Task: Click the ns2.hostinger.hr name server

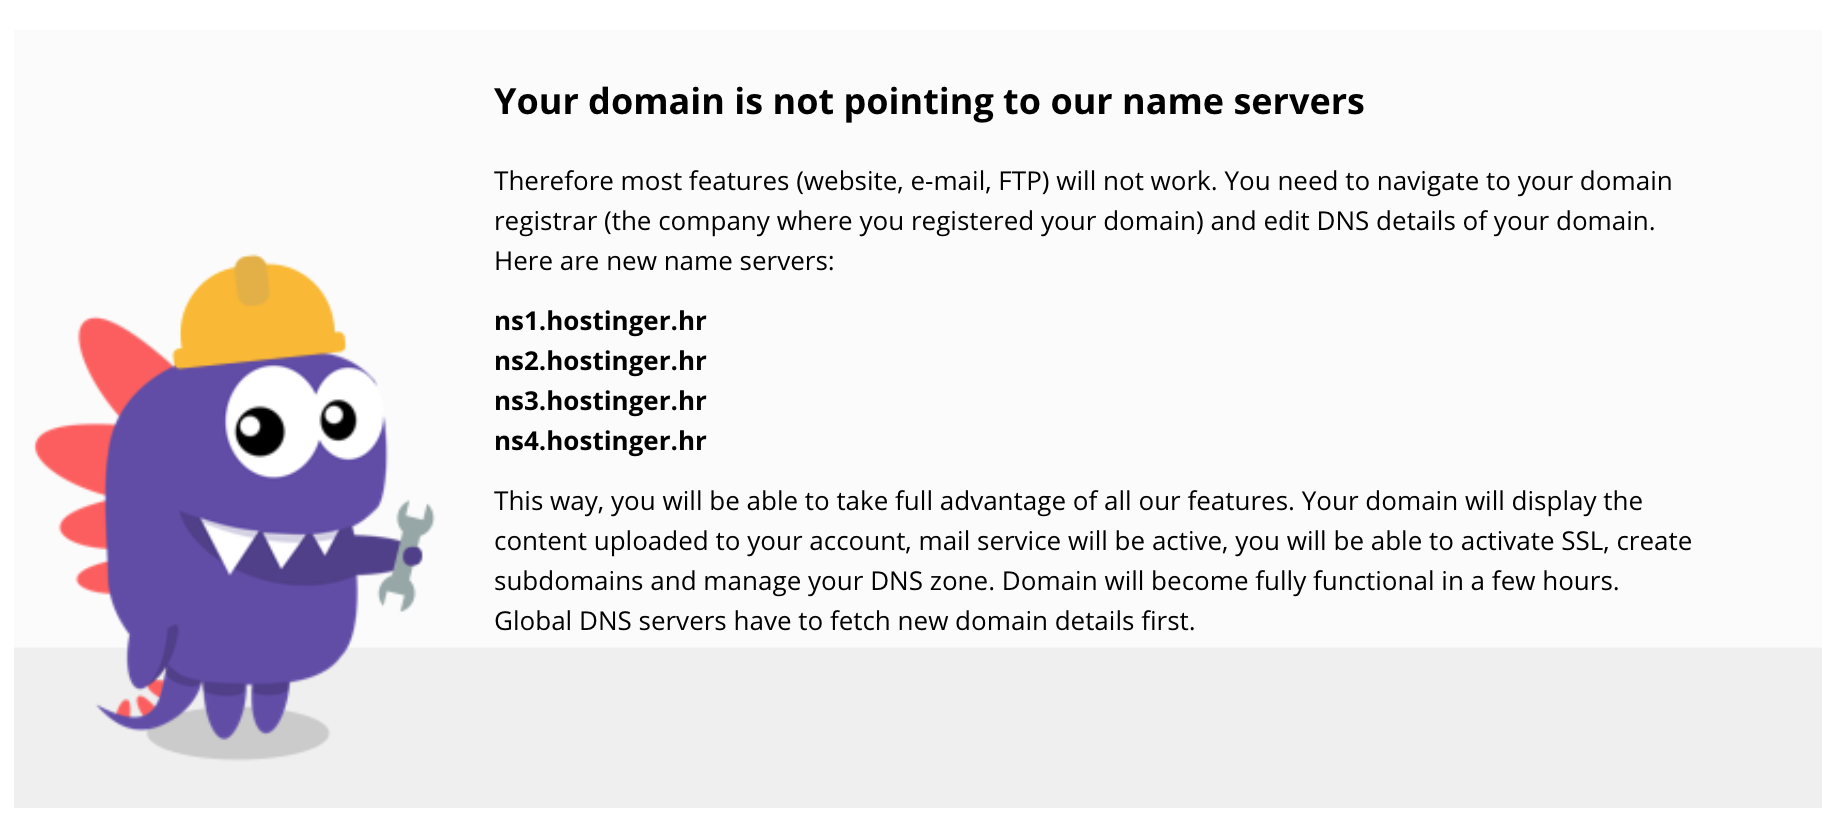Action: coord(600,361)
